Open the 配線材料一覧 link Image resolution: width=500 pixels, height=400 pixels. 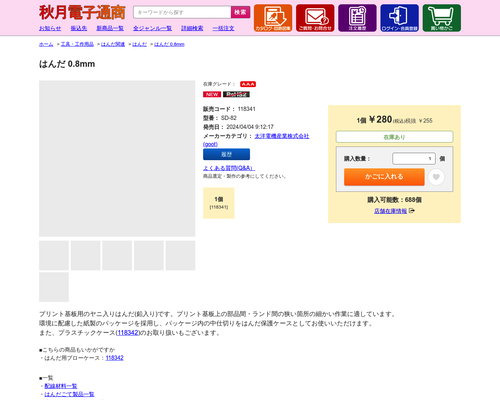(61, 386)
